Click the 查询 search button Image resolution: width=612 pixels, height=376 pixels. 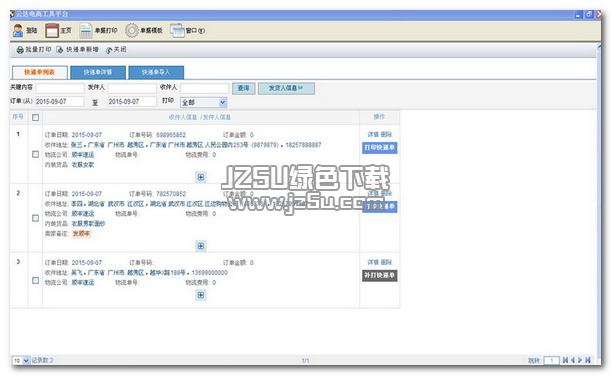tap(244, 88)
